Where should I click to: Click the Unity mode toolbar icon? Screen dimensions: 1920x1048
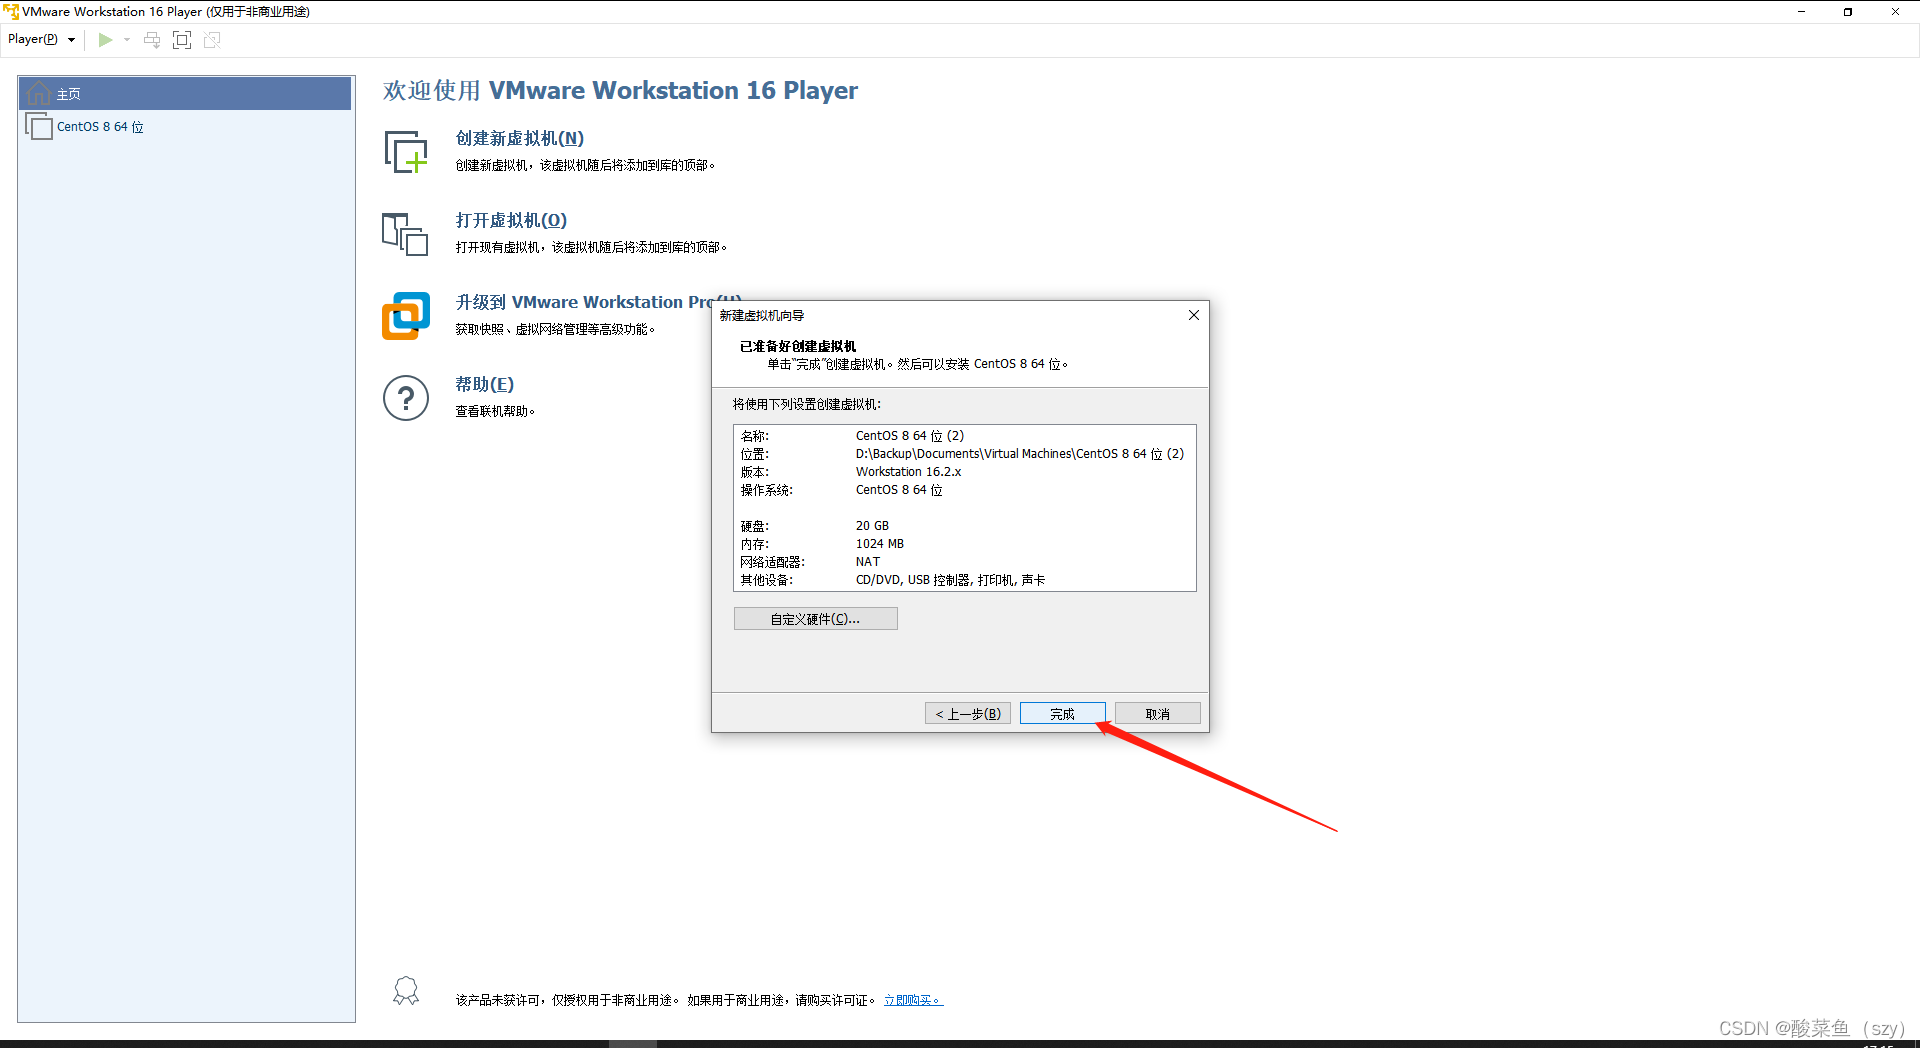click(212, 40)
